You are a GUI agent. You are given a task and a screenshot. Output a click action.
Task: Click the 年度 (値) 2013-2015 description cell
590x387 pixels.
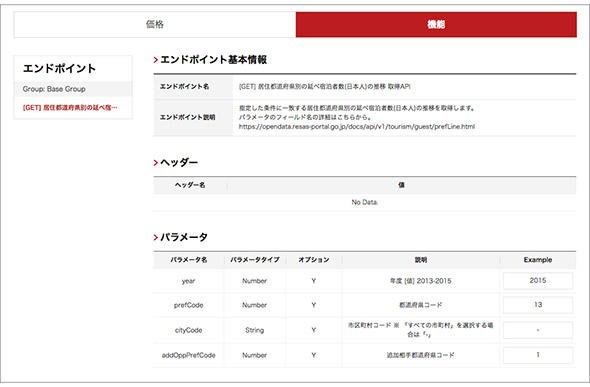421,281
